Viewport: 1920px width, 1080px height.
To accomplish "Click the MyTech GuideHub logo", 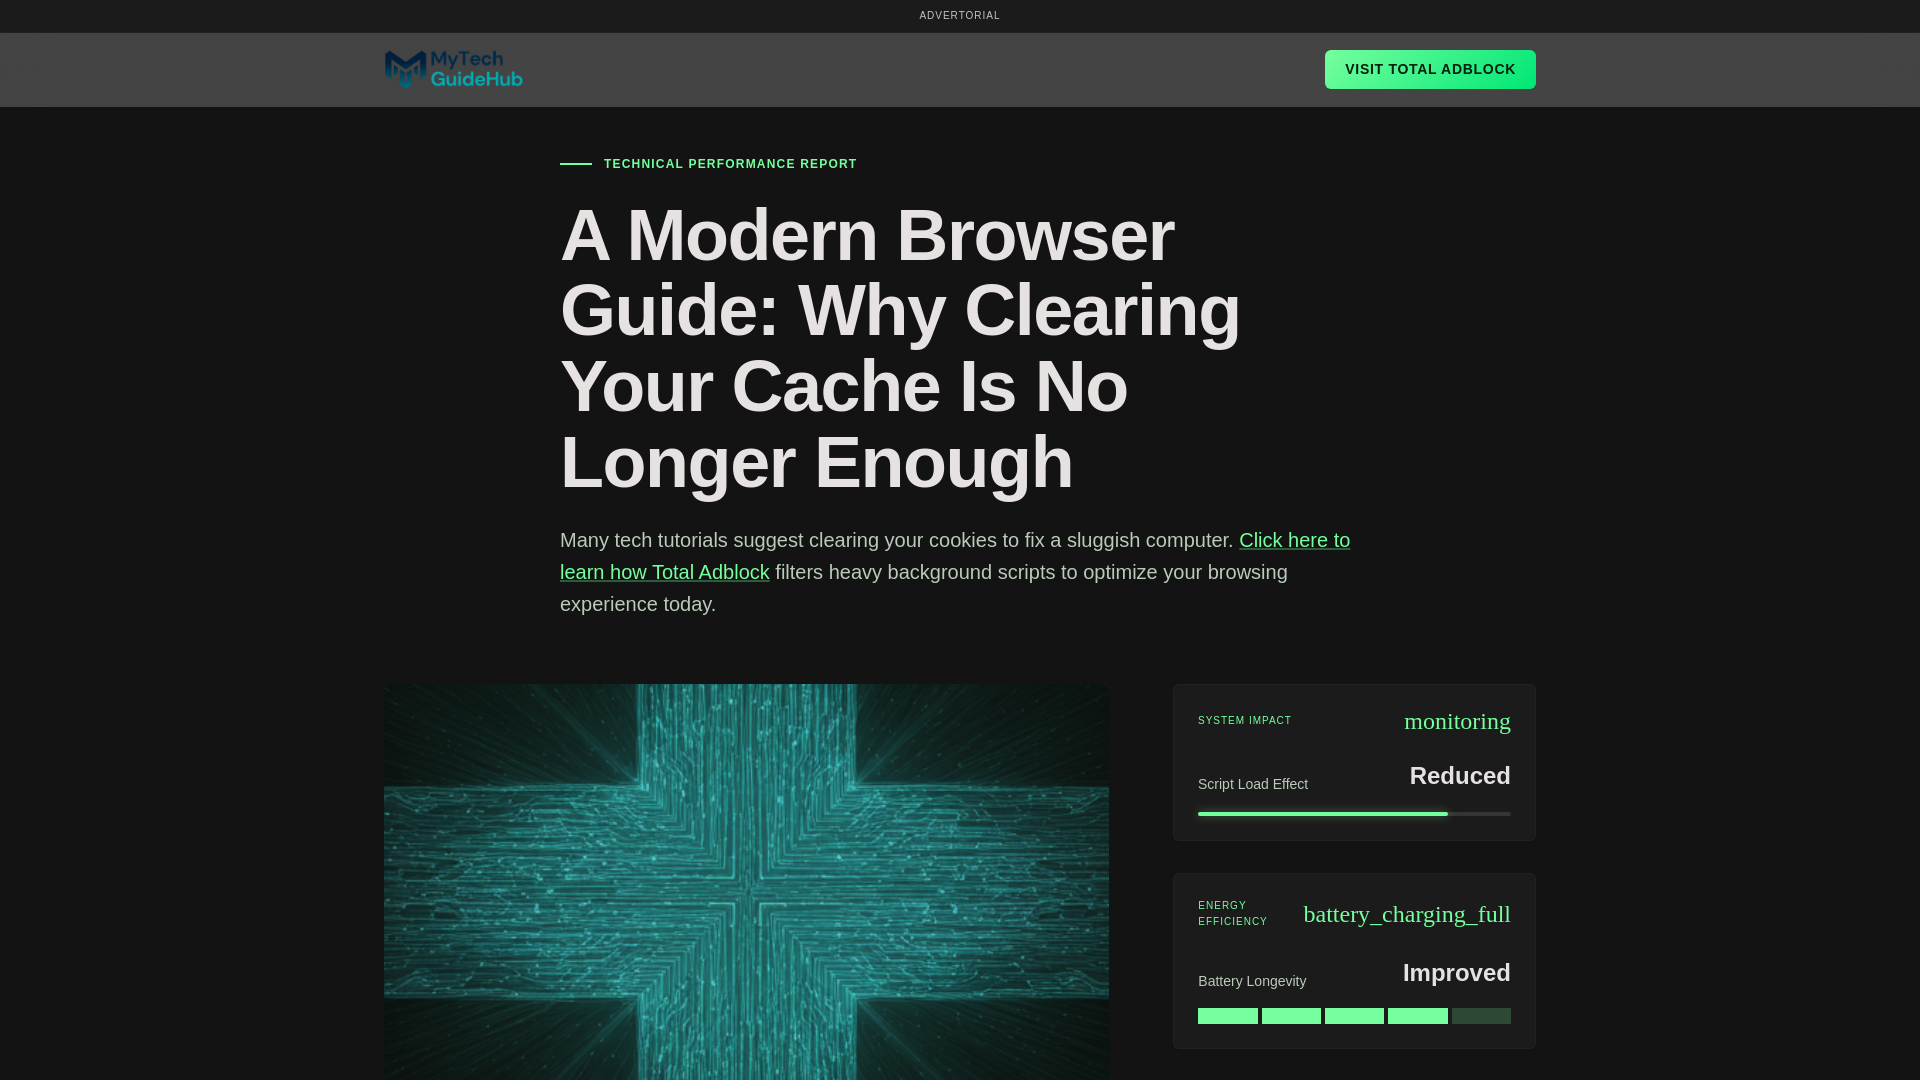I will click(x=453, y=69).
